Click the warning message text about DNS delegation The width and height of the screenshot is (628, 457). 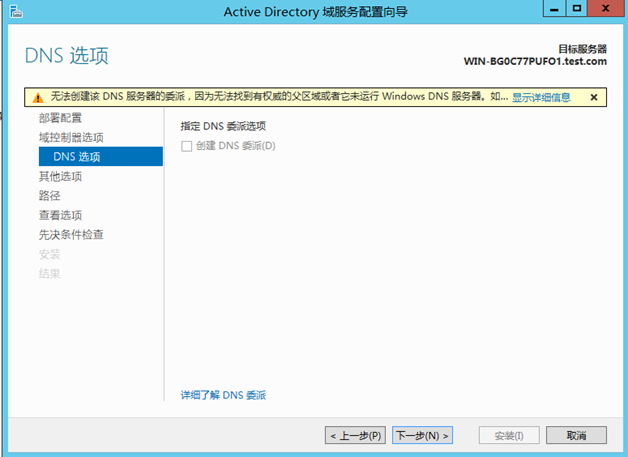coord(279,97)
